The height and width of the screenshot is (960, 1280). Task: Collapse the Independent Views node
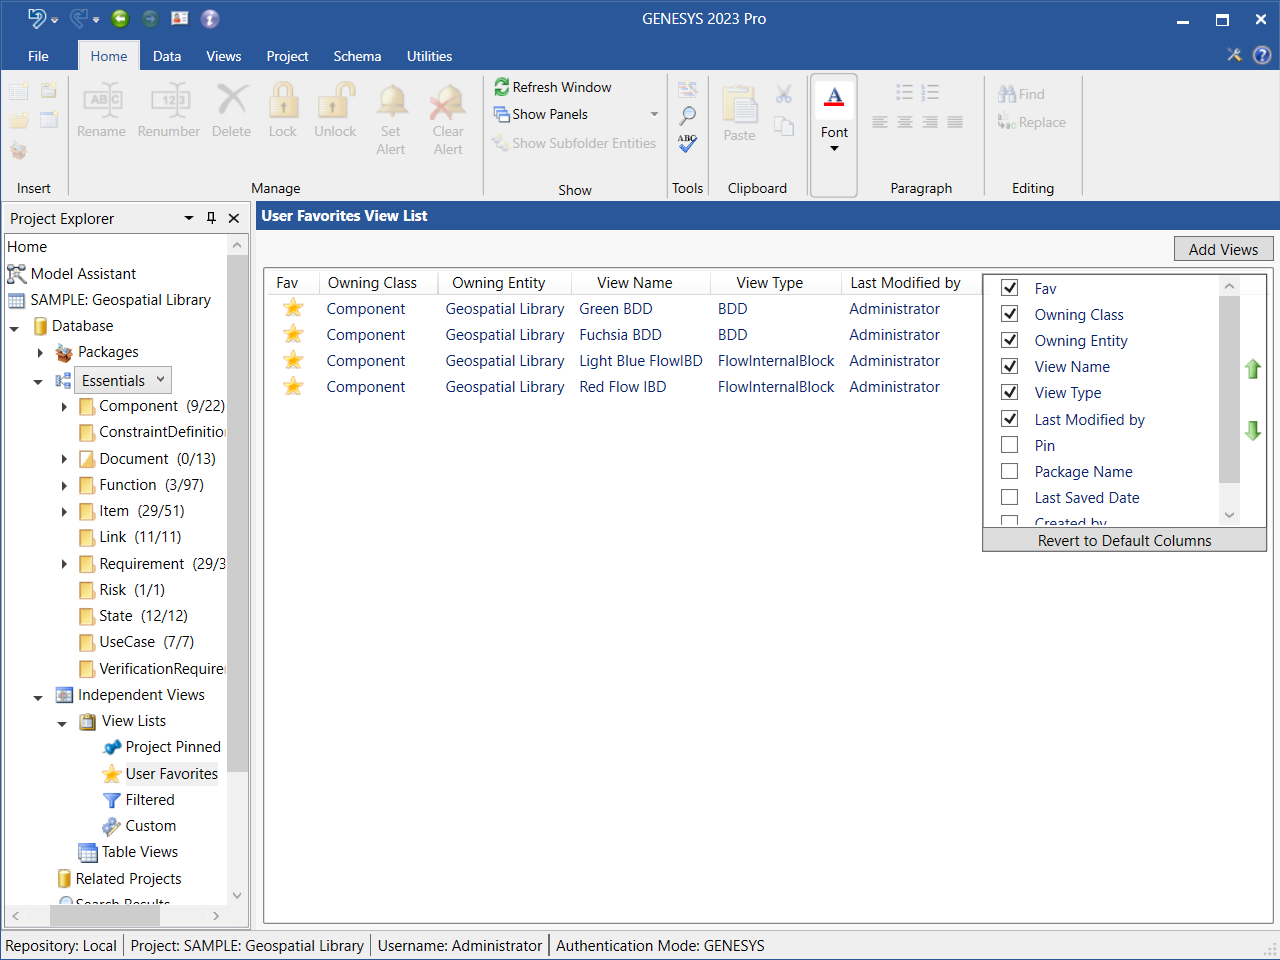(x=38, y=696)
